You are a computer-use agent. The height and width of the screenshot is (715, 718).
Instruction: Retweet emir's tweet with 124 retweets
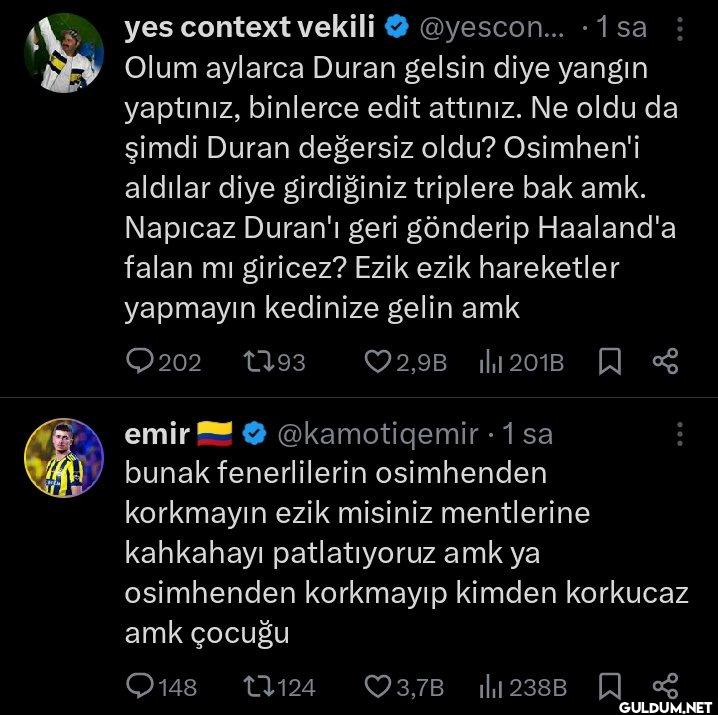(x=257, y=686)
